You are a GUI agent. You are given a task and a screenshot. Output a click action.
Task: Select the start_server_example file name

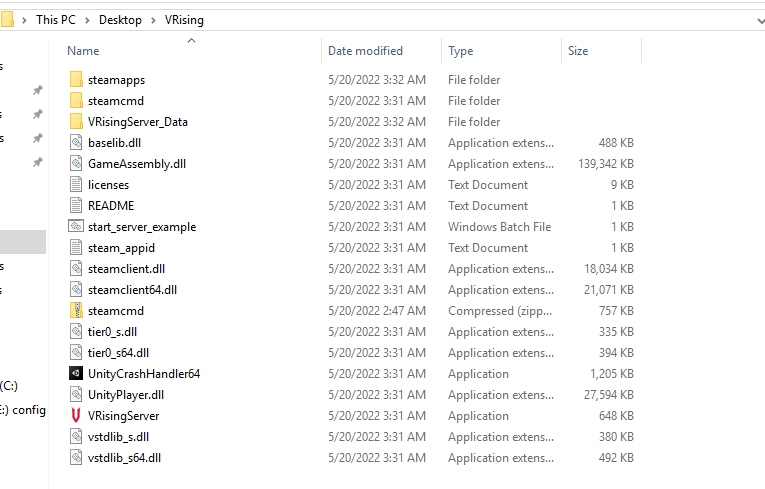click(142, 227)
